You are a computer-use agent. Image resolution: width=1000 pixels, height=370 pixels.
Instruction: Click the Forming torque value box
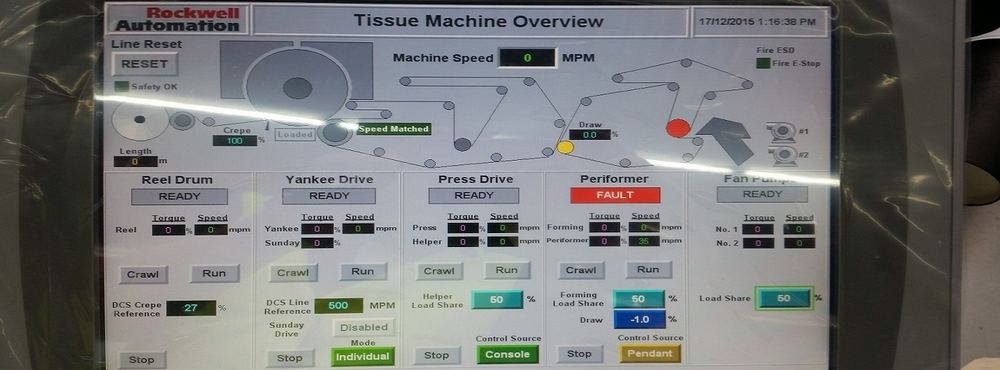tap(605, 227)
